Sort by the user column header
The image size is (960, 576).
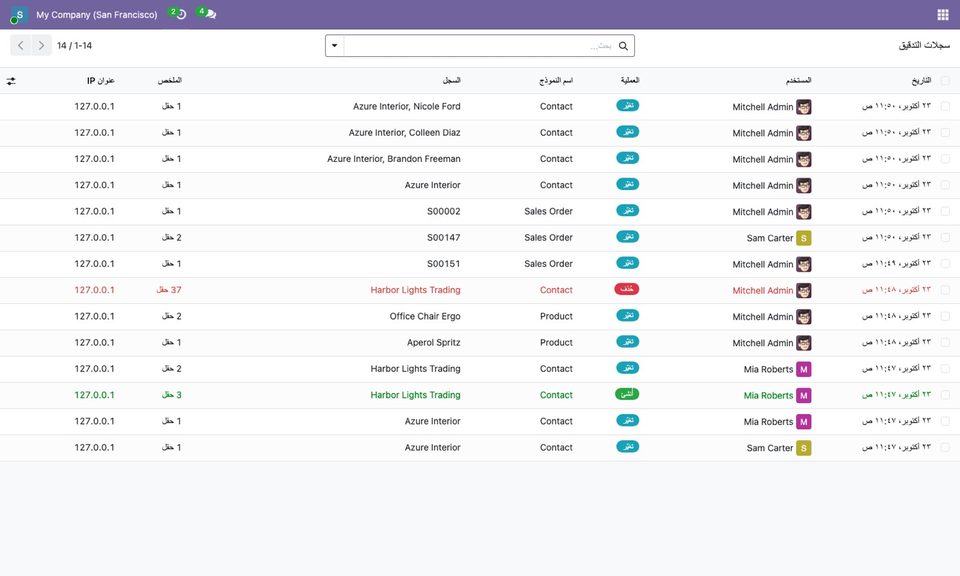(x=798, y=81)
